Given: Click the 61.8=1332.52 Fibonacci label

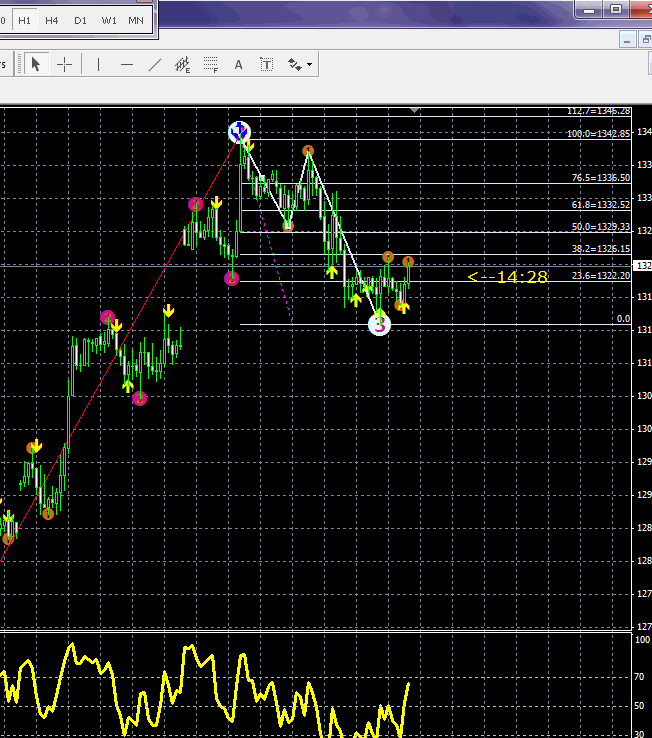Looking at the screenshot, I should click(601, 205).
